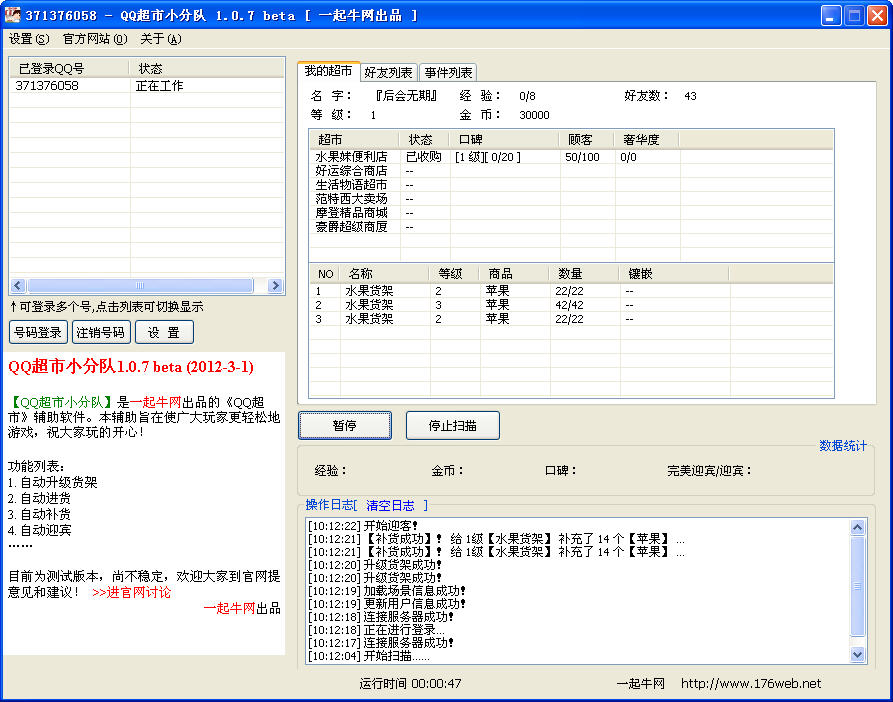Click the horizontal scrollbar right arrow

[x=274, y=285]
